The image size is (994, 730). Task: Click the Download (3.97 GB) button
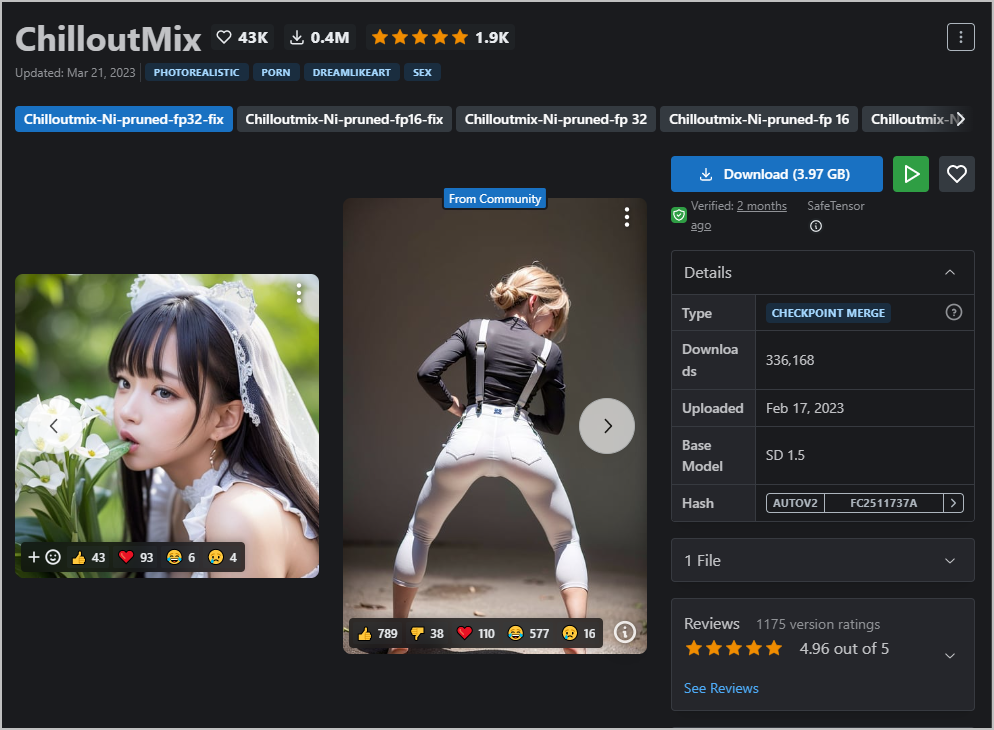pyautogui.click(x=776, y=173)
